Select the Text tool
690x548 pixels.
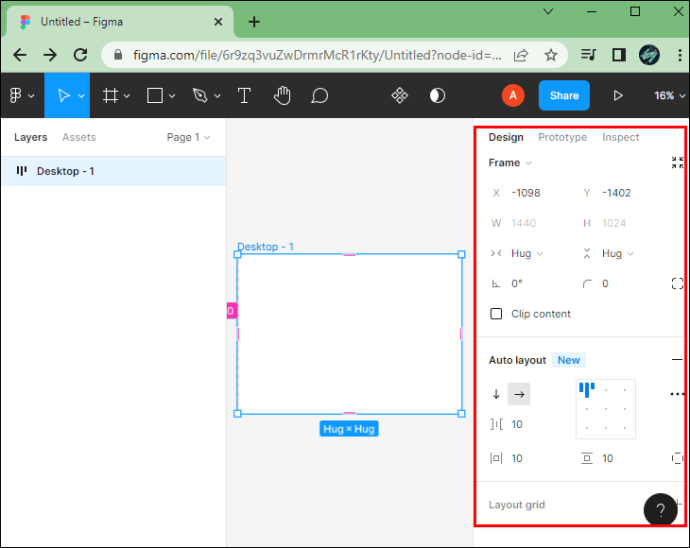[244, 96]
